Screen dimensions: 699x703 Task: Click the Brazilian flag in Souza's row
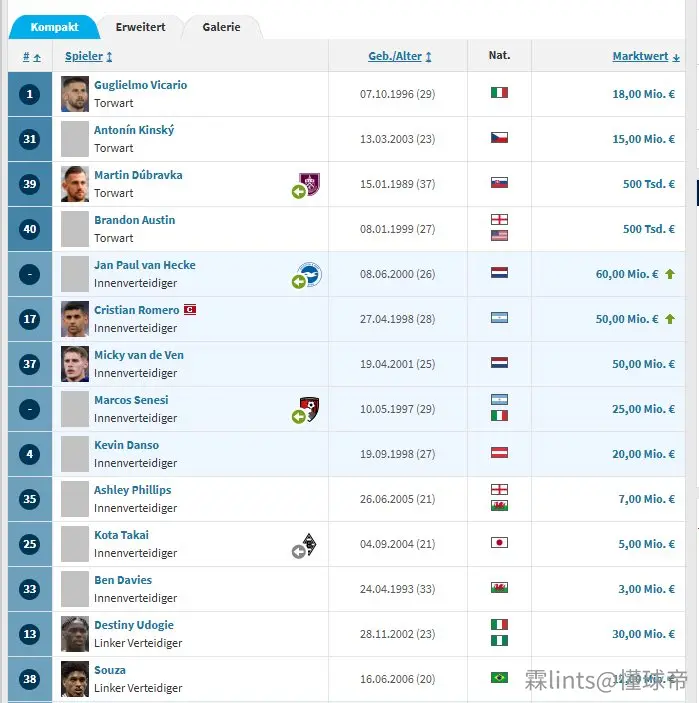click(499, 677)
